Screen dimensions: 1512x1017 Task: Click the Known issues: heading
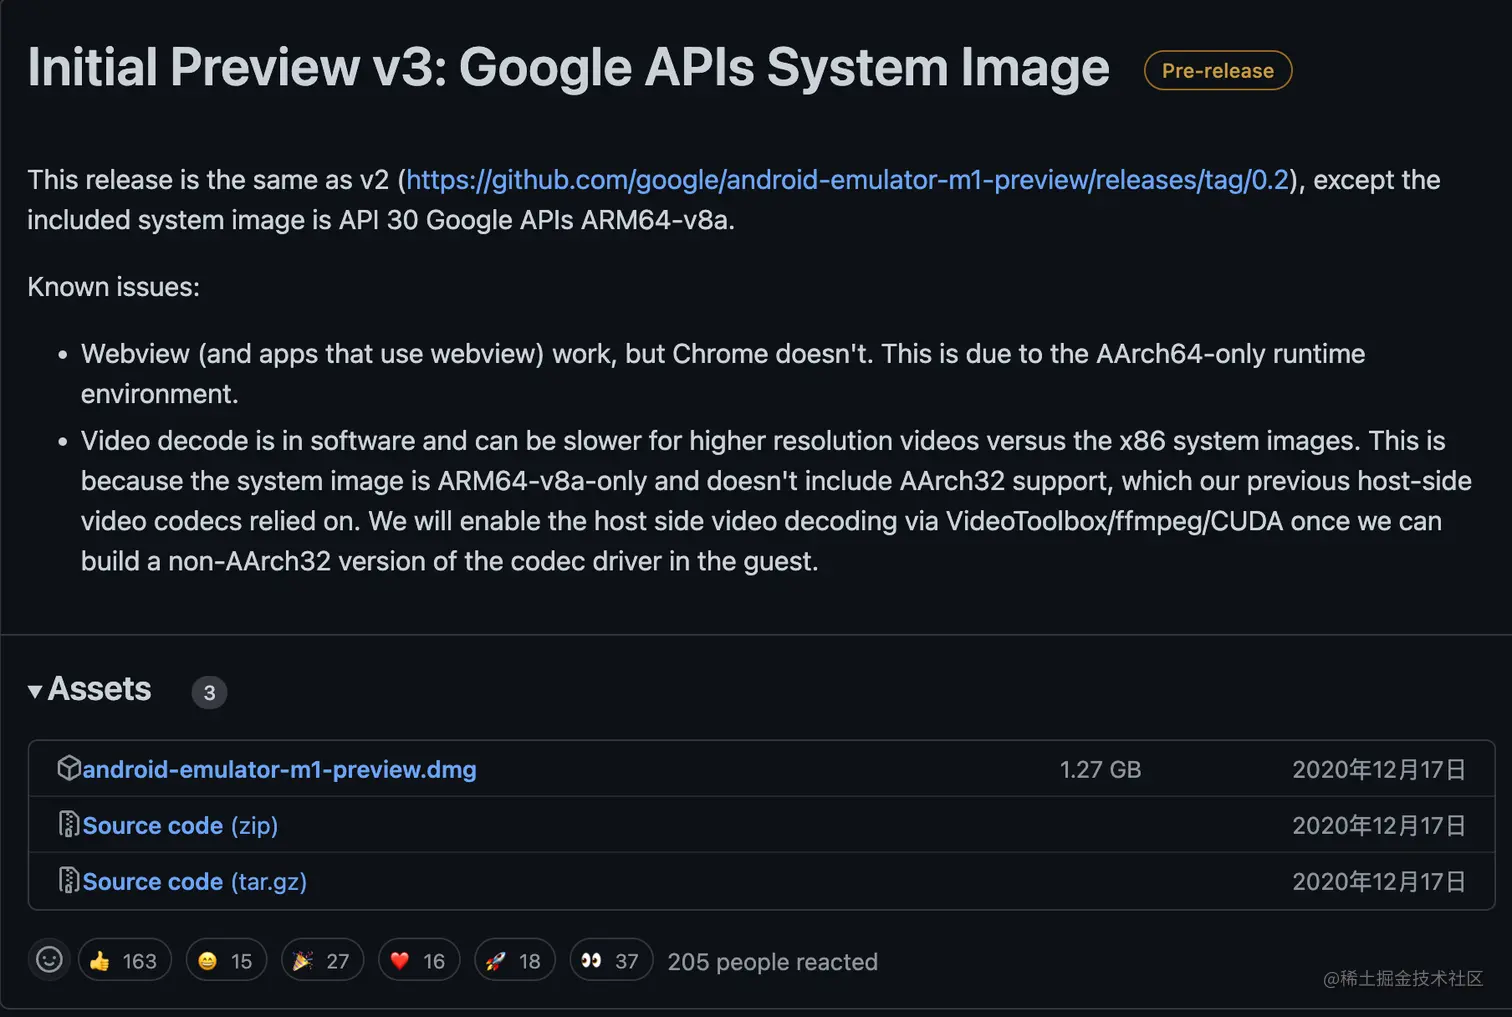[113, 287]
